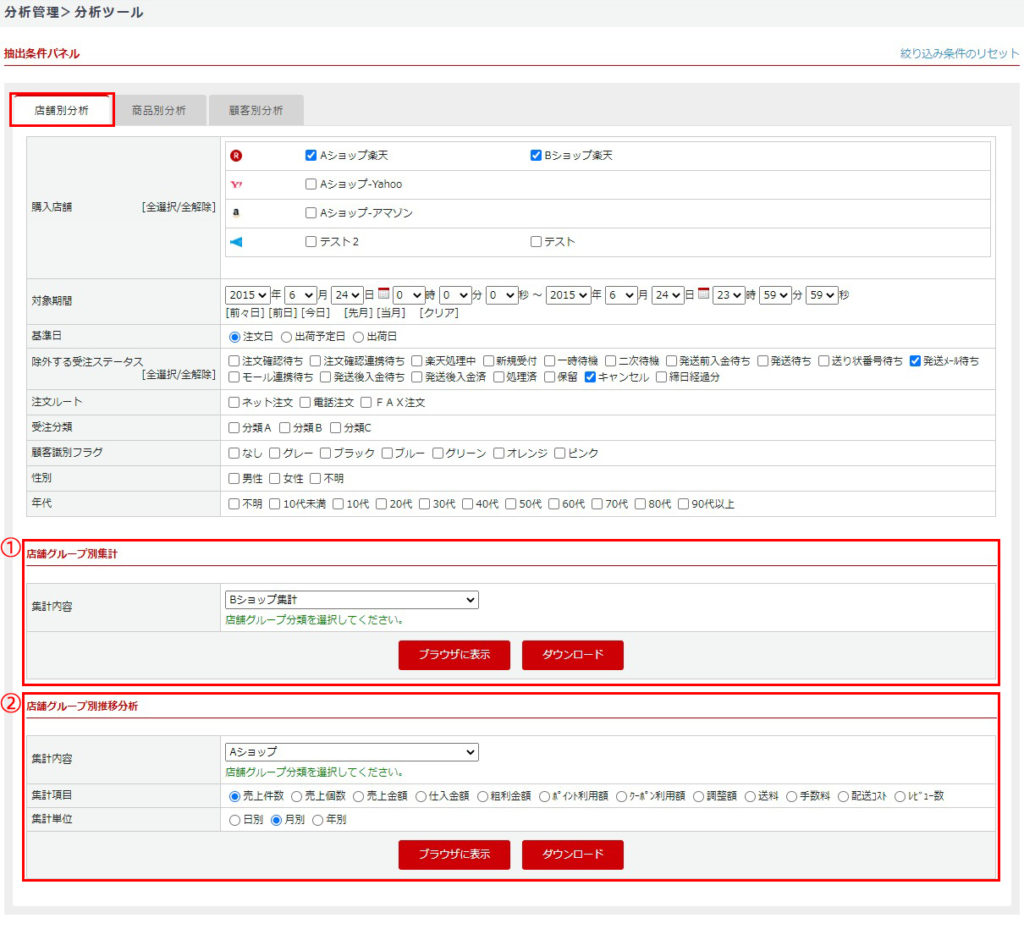Screen dimensions: 1024x929
Task: Uncheck the Aショップ楽天 store checkbox
Action: point(311,156)
